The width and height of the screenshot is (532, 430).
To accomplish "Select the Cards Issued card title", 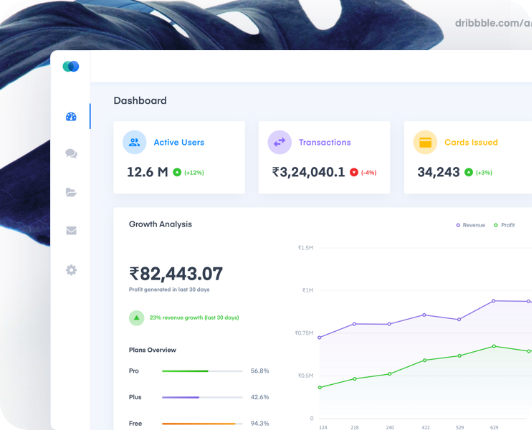I will [x=471, y=142].
